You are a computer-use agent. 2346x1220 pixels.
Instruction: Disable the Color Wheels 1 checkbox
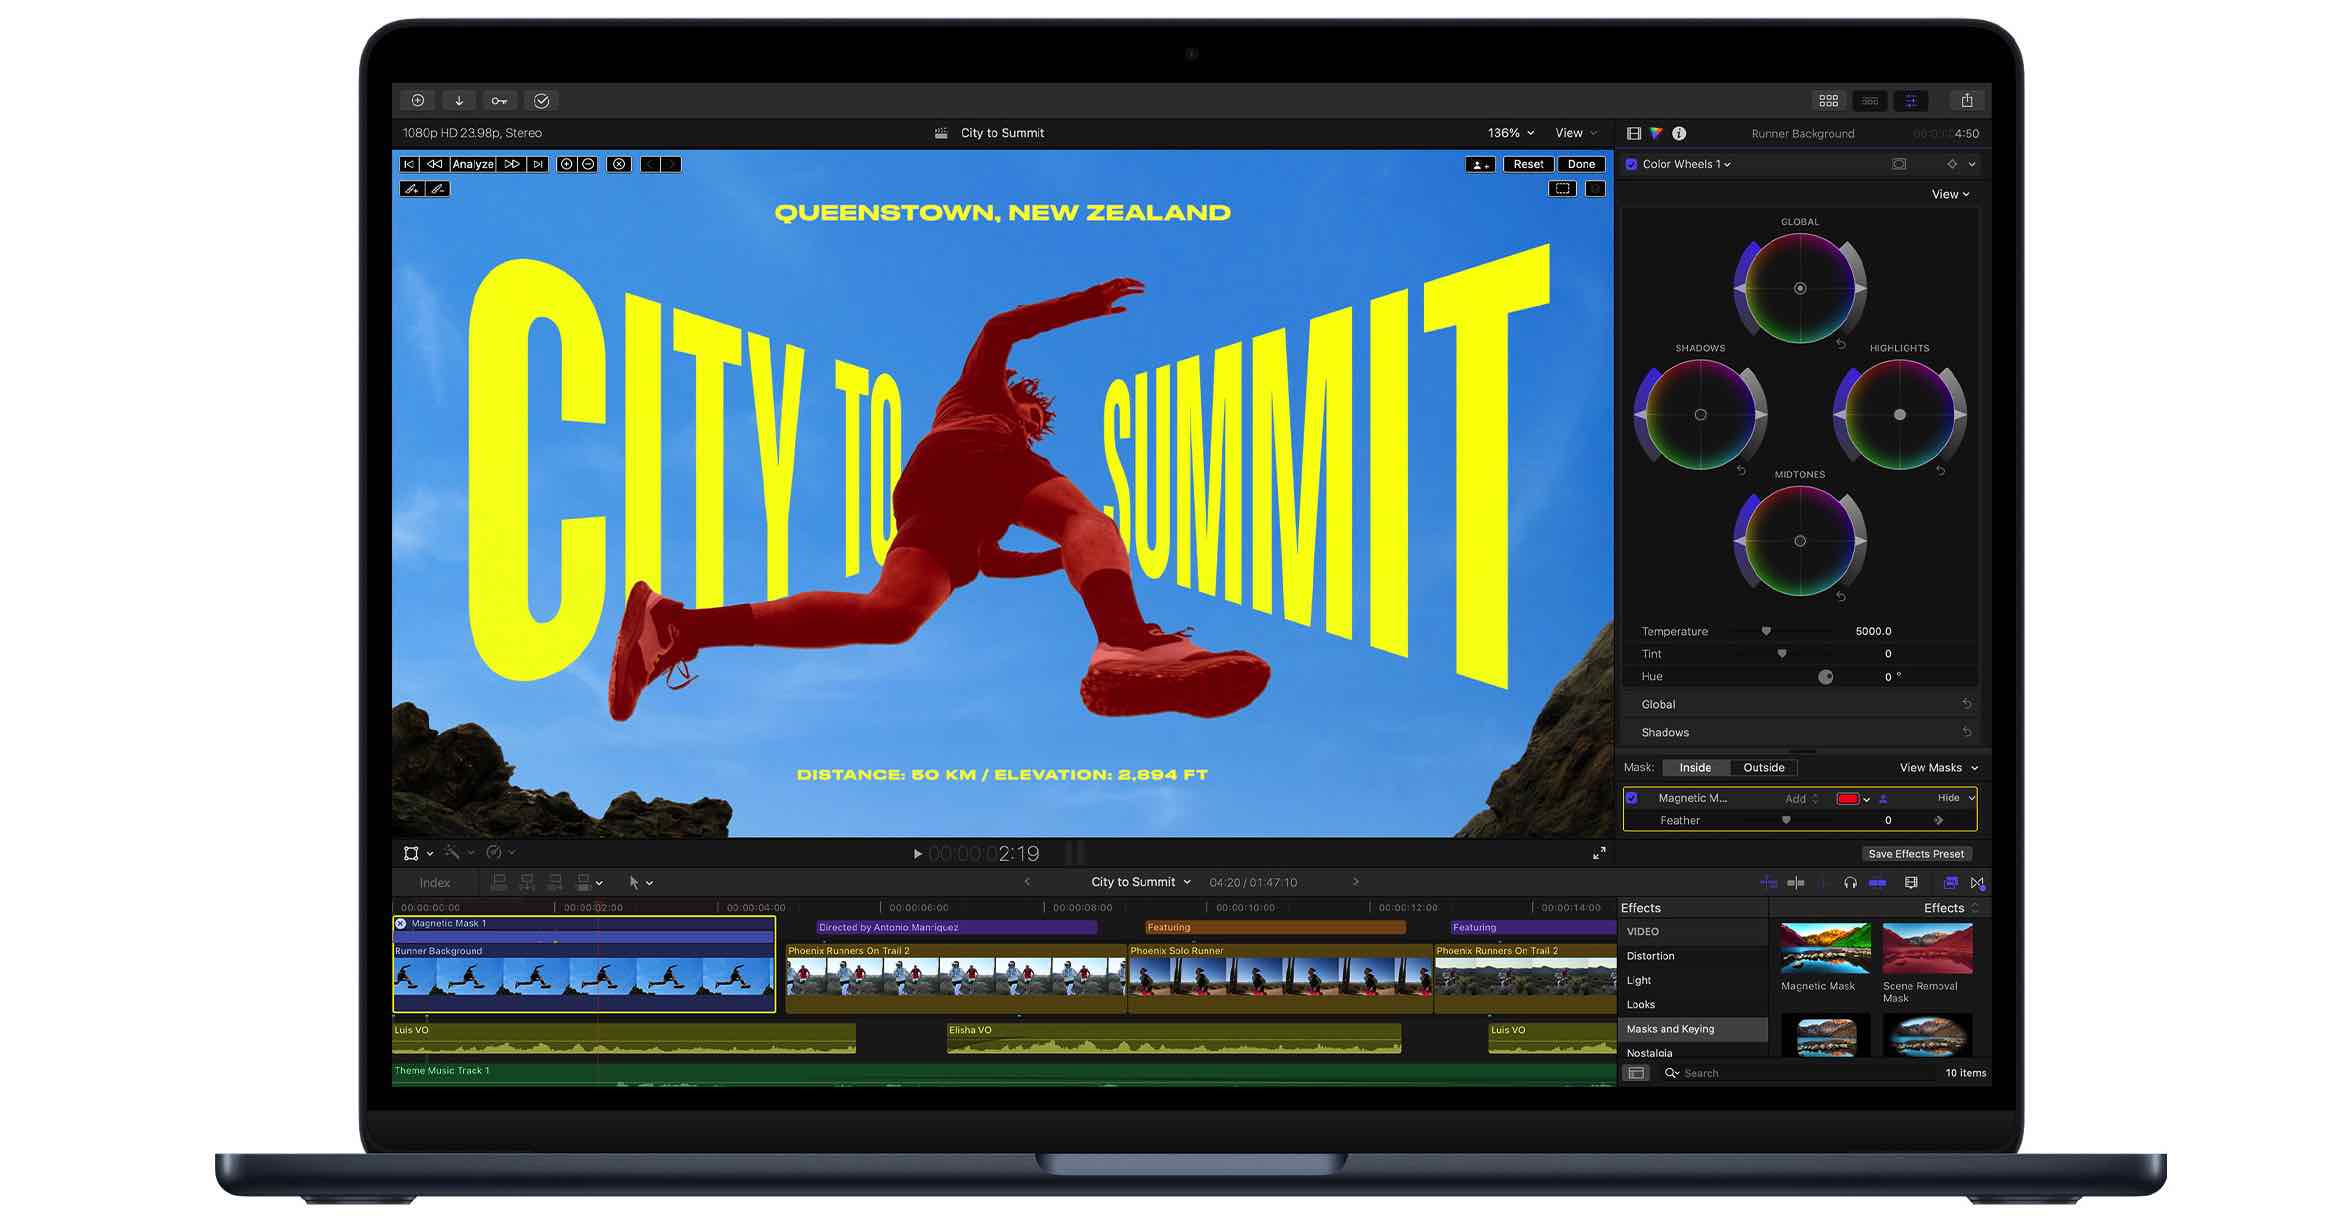point(1632,164)
